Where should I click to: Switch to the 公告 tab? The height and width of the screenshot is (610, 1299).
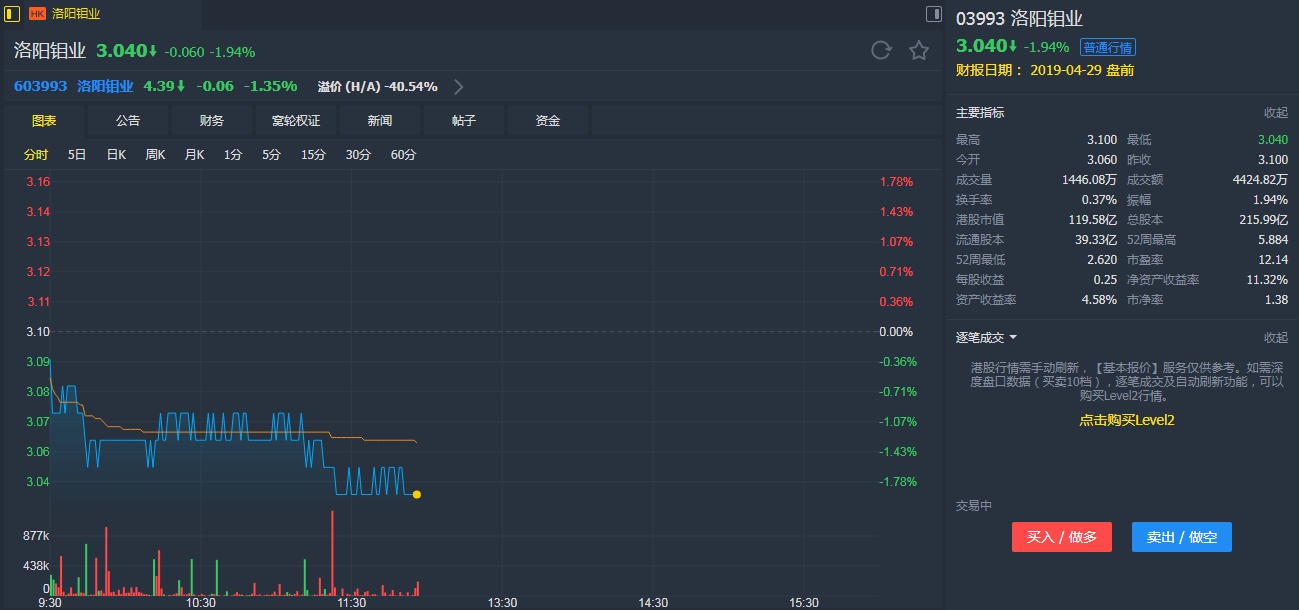point(128,121)
